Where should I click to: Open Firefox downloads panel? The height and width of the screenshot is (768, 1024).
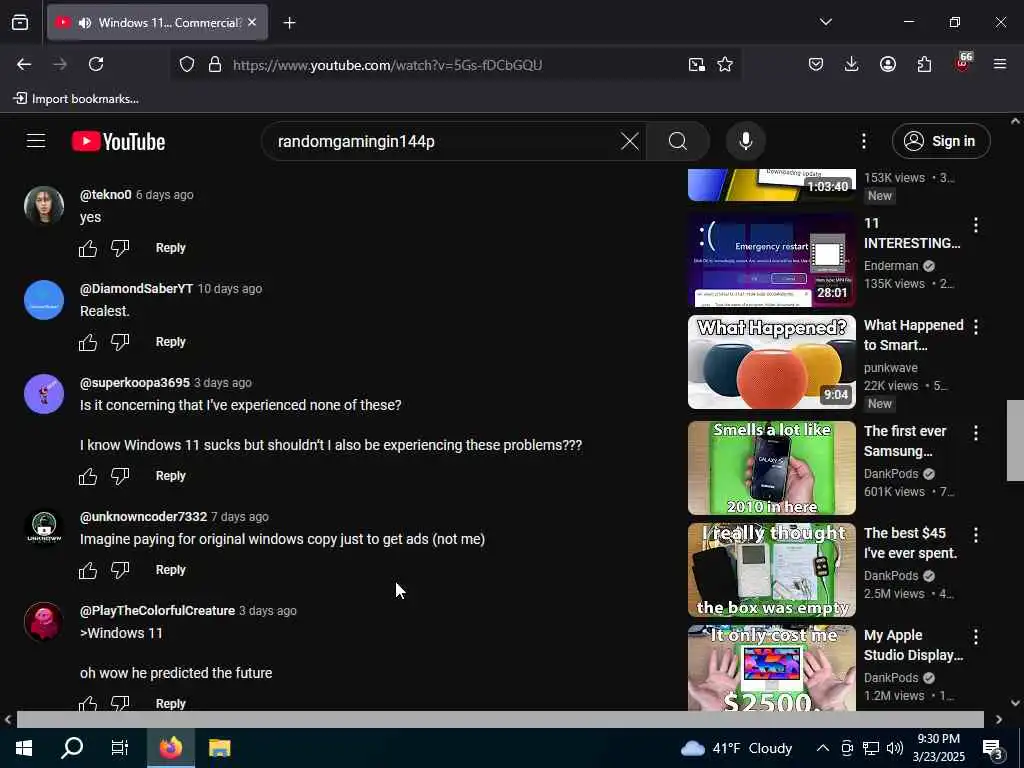coord(851,64)
